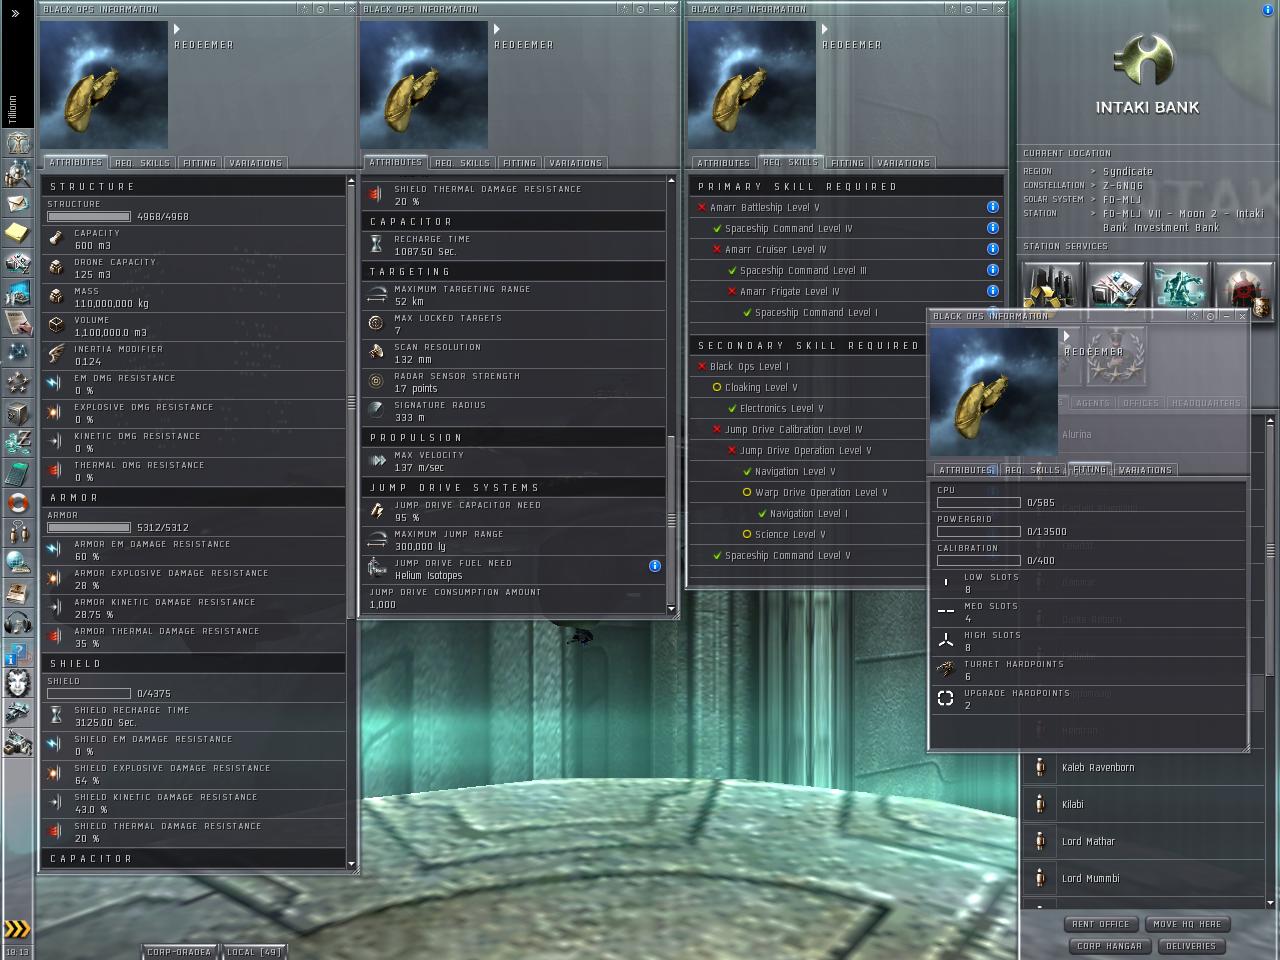Screen dimensions: 1280x960
Task: Show info for Amarr Cruiser Level IV
Action: (x=992, y=249)
